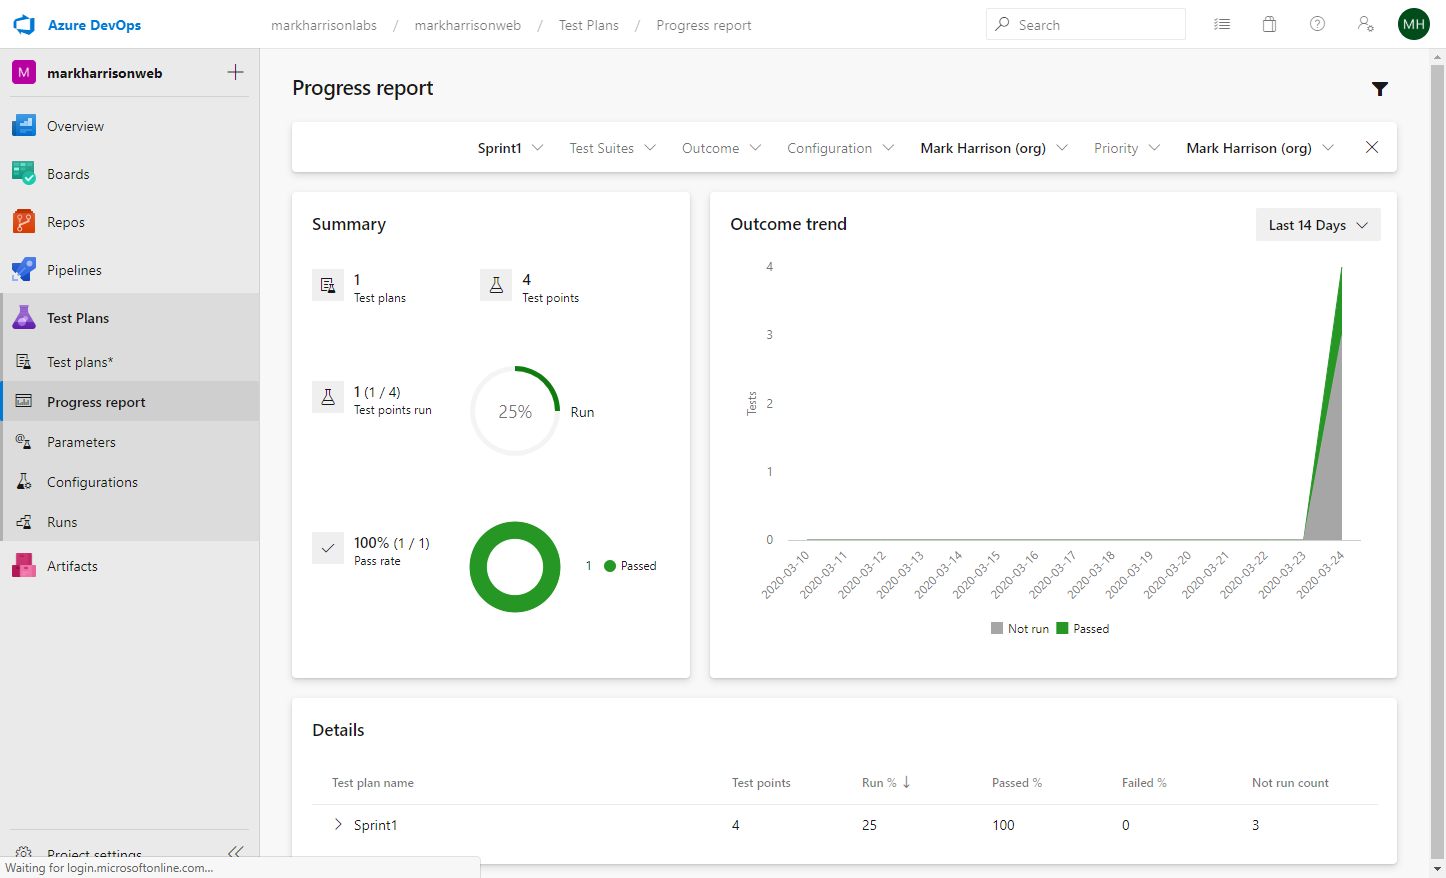The width and height of the screenshot is (1446, 878).
Task: Toggle the Not run legend item
Action: pyautogui.click(x=1020, y=629)
